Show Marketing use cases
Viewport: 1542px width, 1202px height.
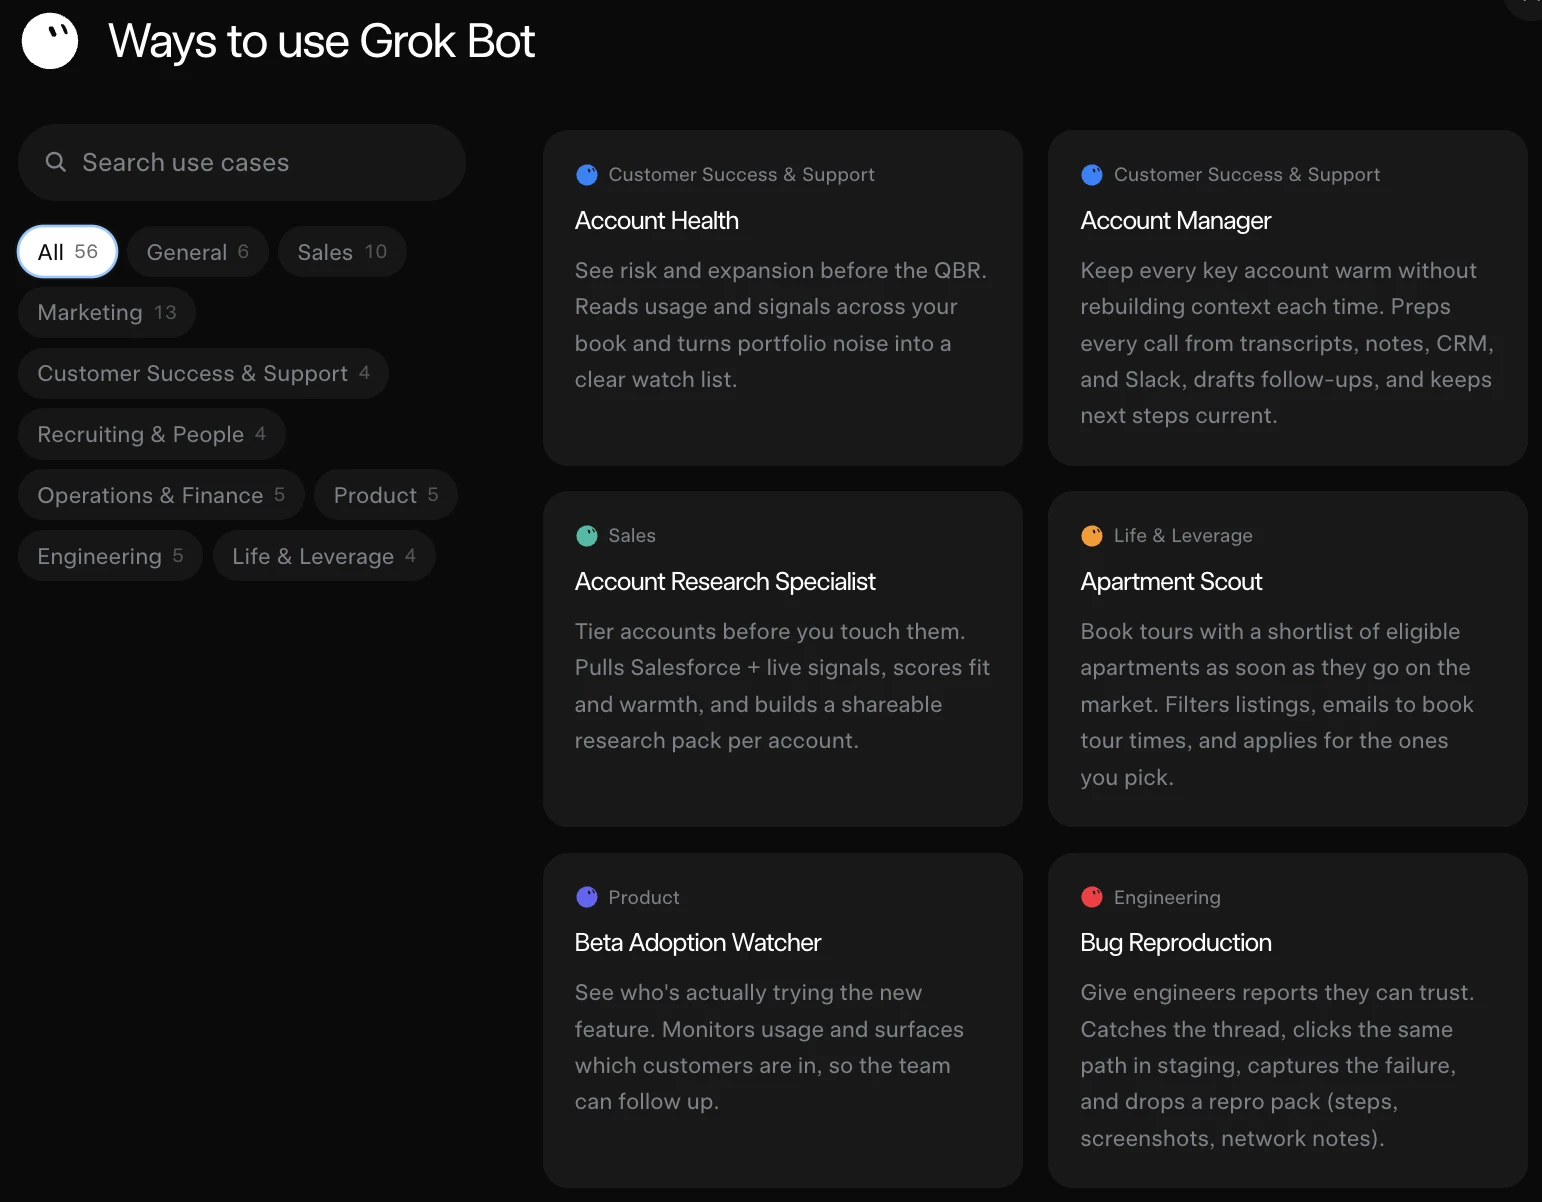point(107,313)
